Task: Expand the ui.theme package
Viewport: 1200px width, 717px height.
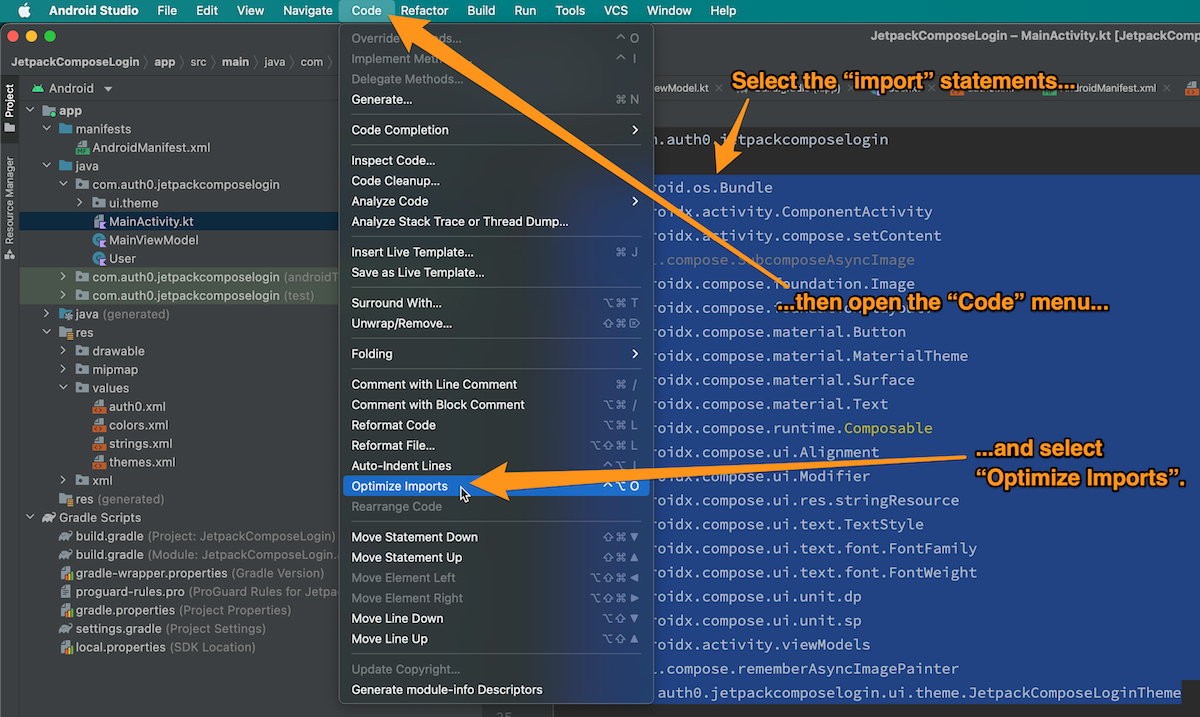Action: [80, 203]
